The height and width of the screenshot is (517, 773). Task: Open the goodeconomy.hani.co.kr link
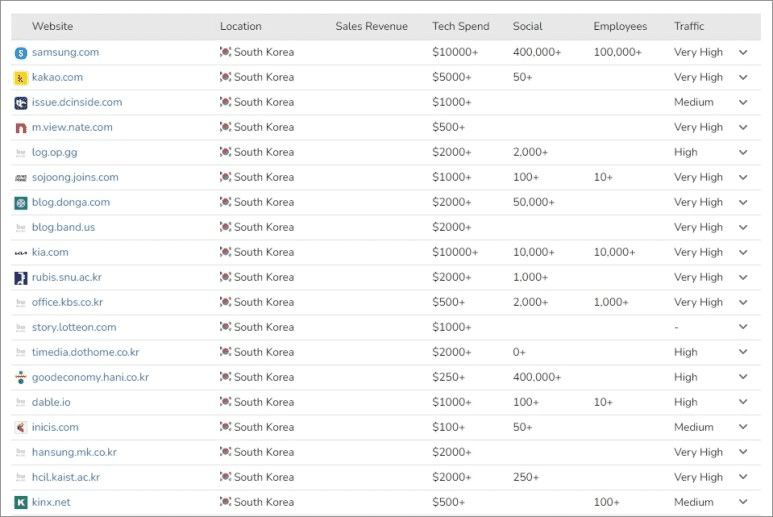pos(90,378)
